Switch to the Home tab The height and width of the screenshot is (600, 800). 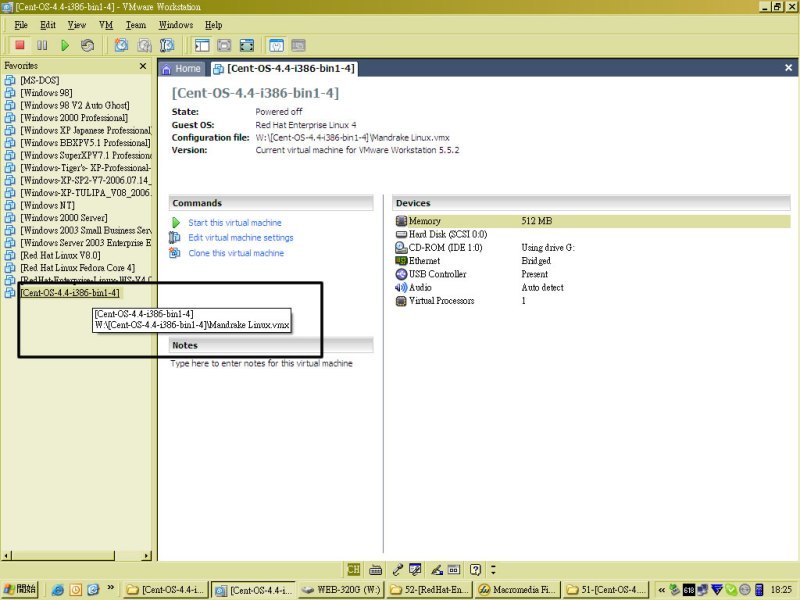(182, 68)
